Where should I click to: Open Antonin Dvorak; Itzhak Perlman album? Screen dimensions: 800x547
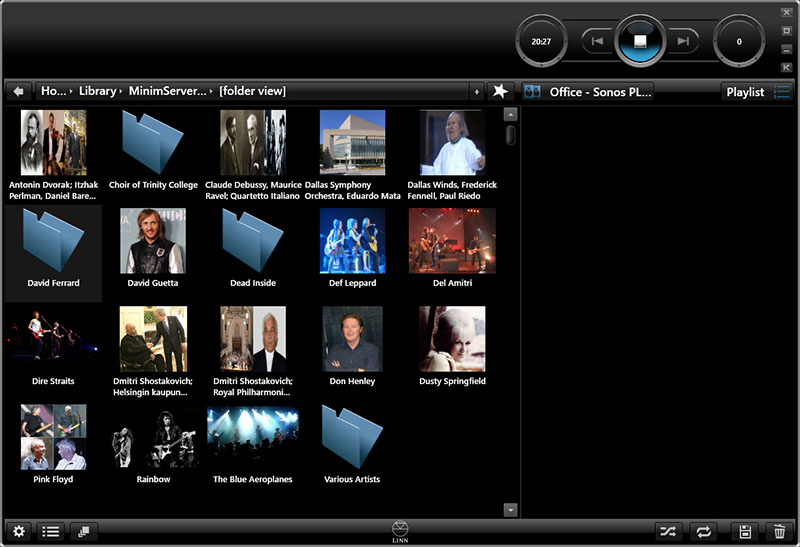point(54,156)
